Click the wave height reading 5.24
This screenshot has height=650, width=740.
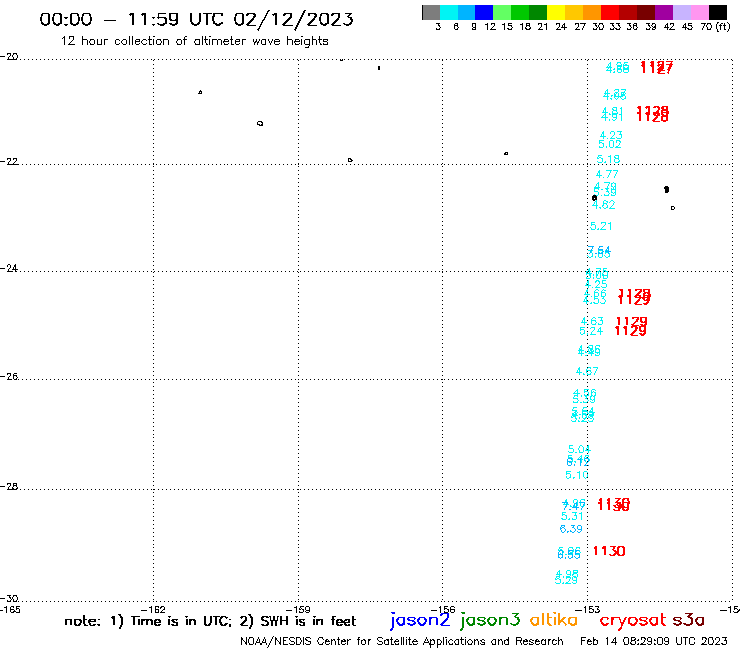click(591, 331)
